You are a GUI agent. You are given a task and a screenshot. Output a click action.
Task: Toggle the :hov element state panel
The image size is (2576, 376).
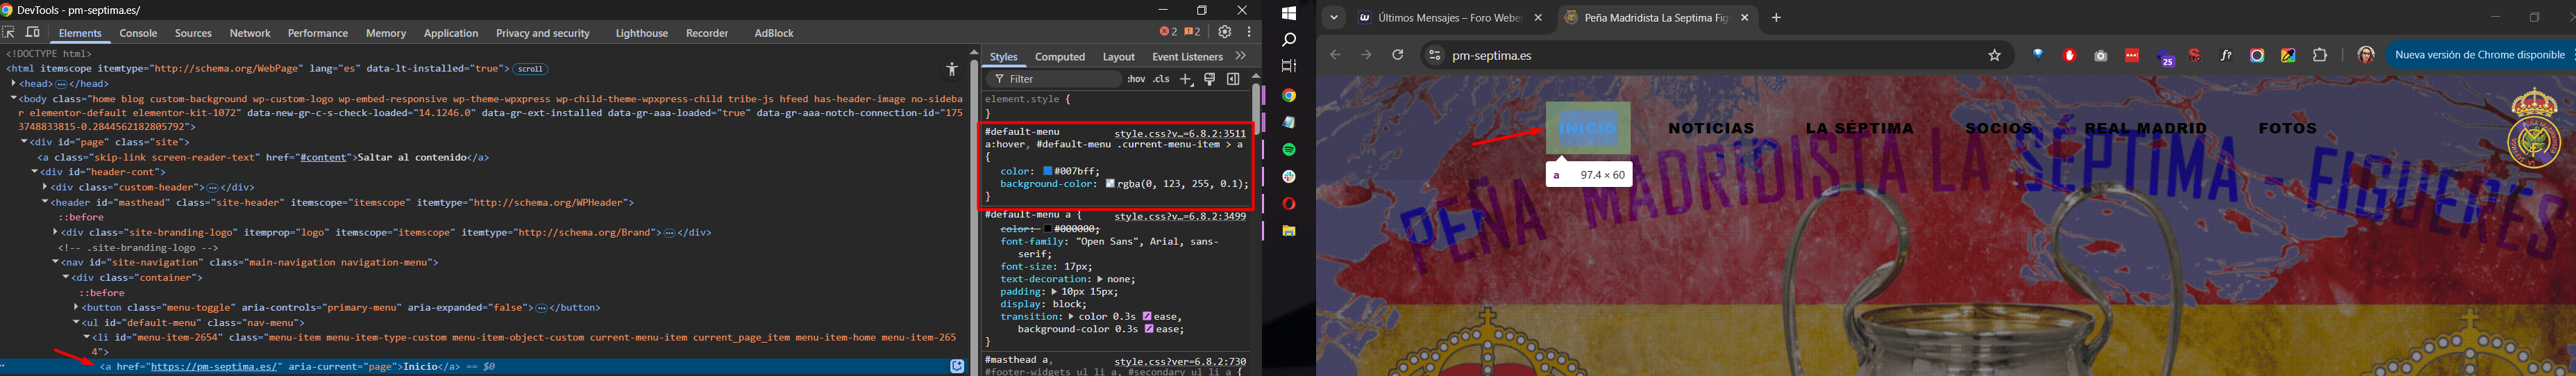pos(1136,79)
